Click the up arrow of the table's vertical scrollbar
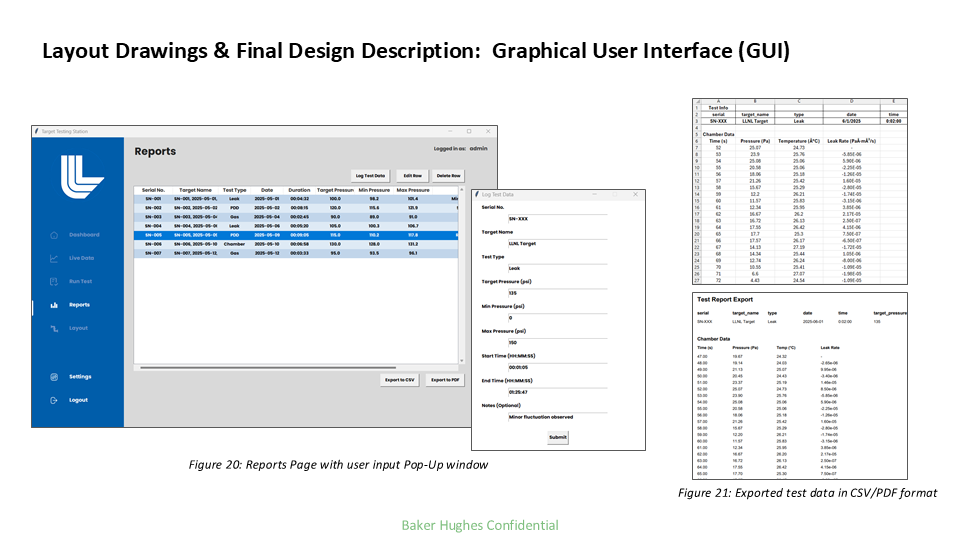960x540 pixels. coord(461,190)
